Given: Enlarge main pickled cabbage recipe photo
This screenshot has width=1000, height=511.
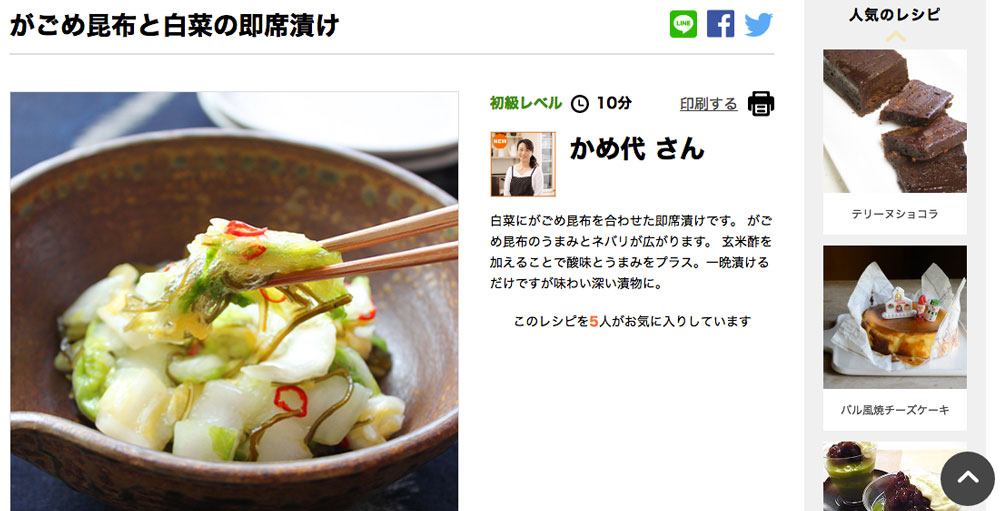Looking at the screenshot, I should pos(234,301).
